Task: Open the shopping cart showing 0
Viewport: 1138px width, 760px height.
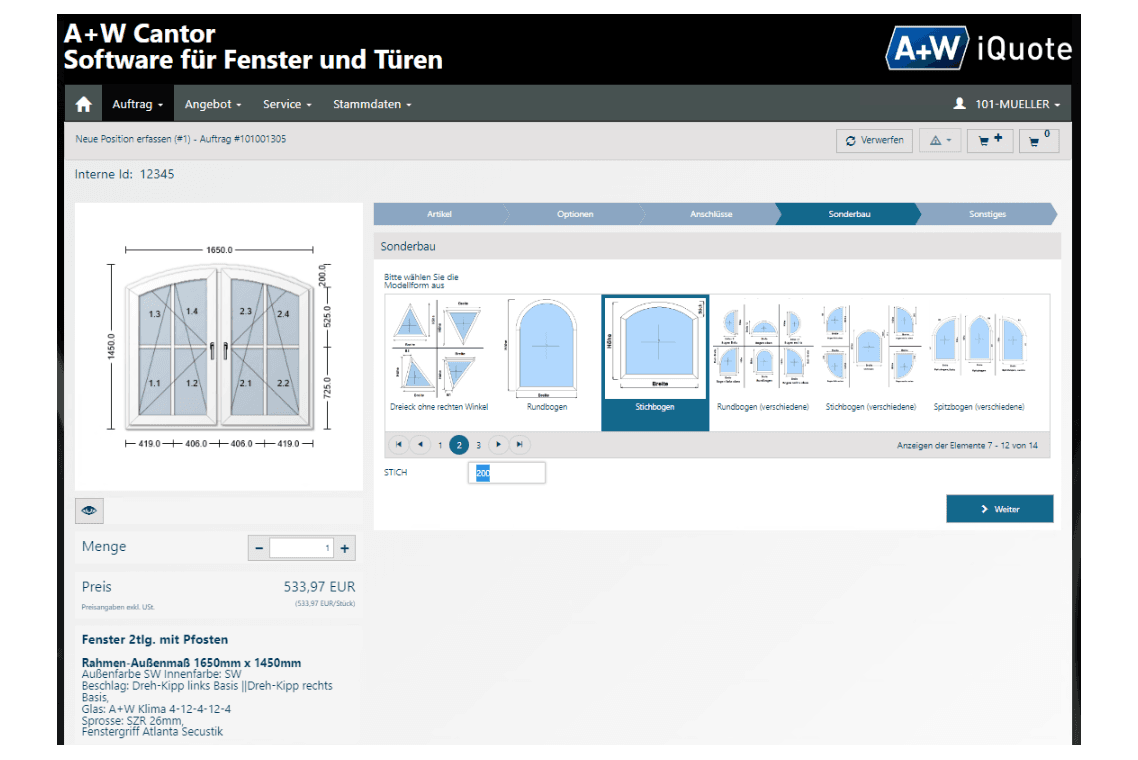Action: (x=1039, y=140)
